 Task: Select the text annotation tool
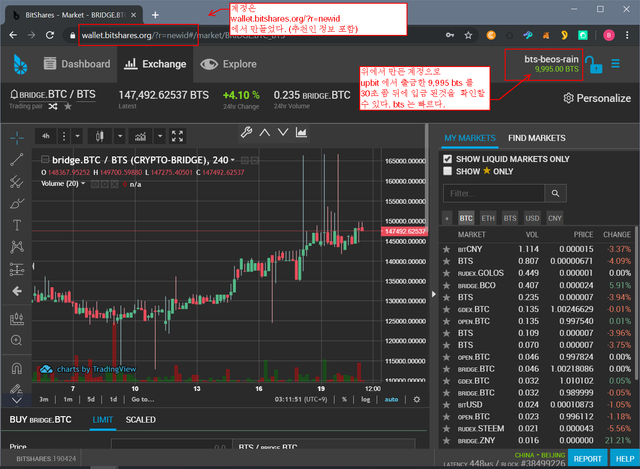click(x=17, y=225)
